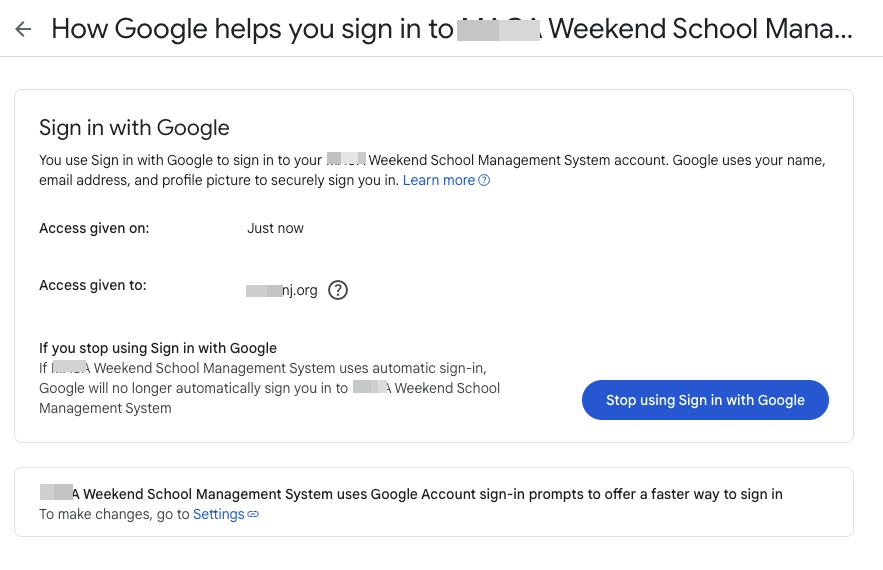
Task: Click Stop using Sign in with Google button
Action: point(705,400)
